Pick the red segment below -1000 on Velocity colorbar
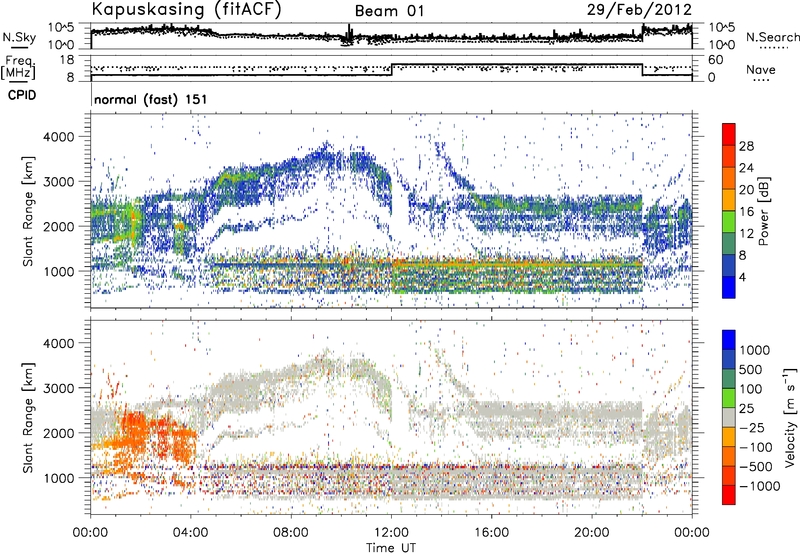800x554 pixels. pos(729,495)
